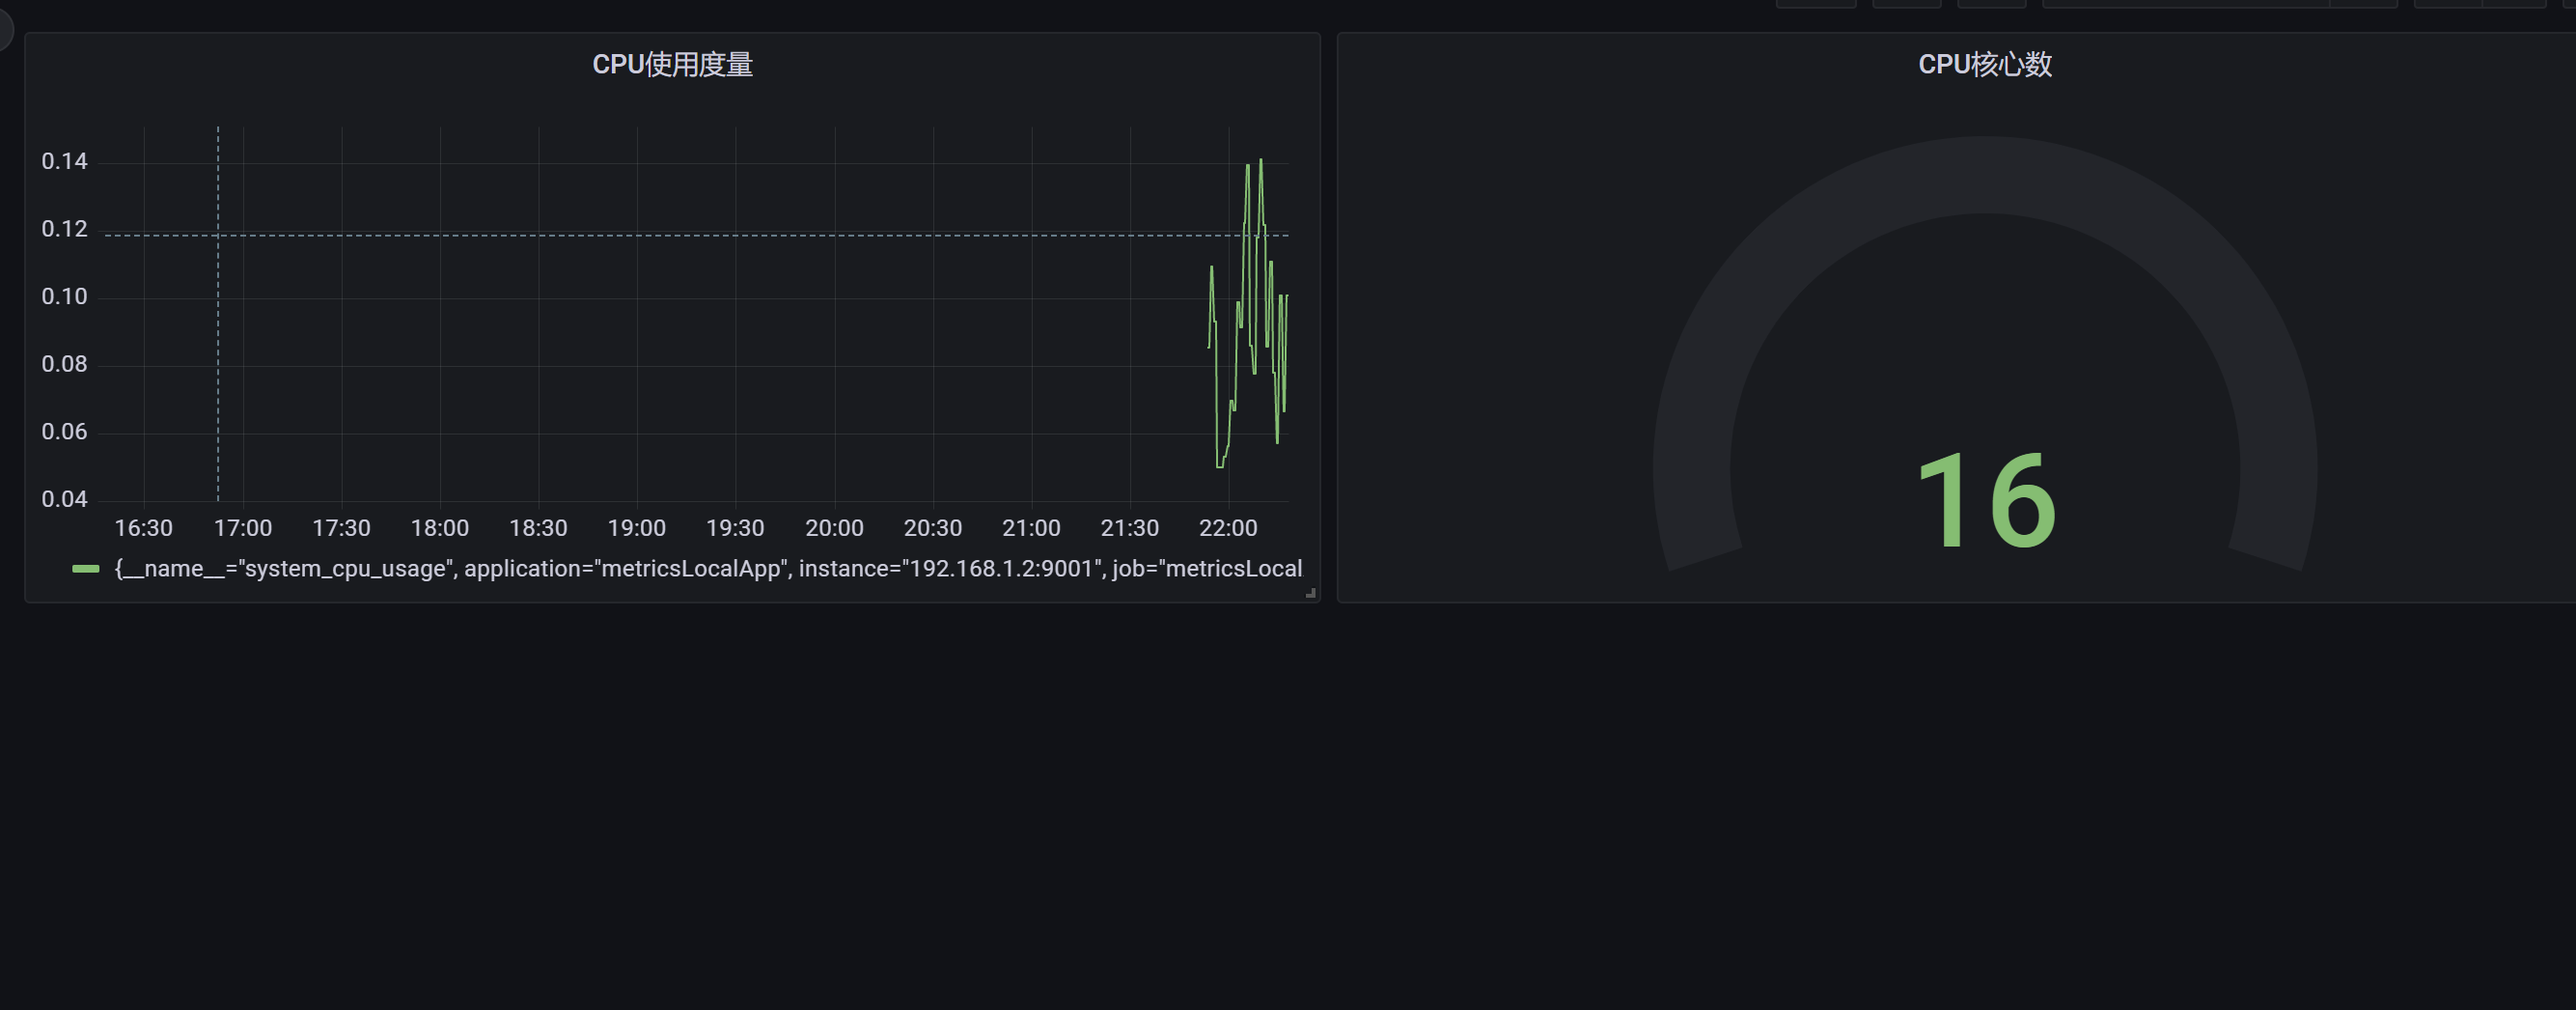Screen dimensions: 2576x1010
Task: Click the 17:00 time axis label
Action: coord(243,528)
